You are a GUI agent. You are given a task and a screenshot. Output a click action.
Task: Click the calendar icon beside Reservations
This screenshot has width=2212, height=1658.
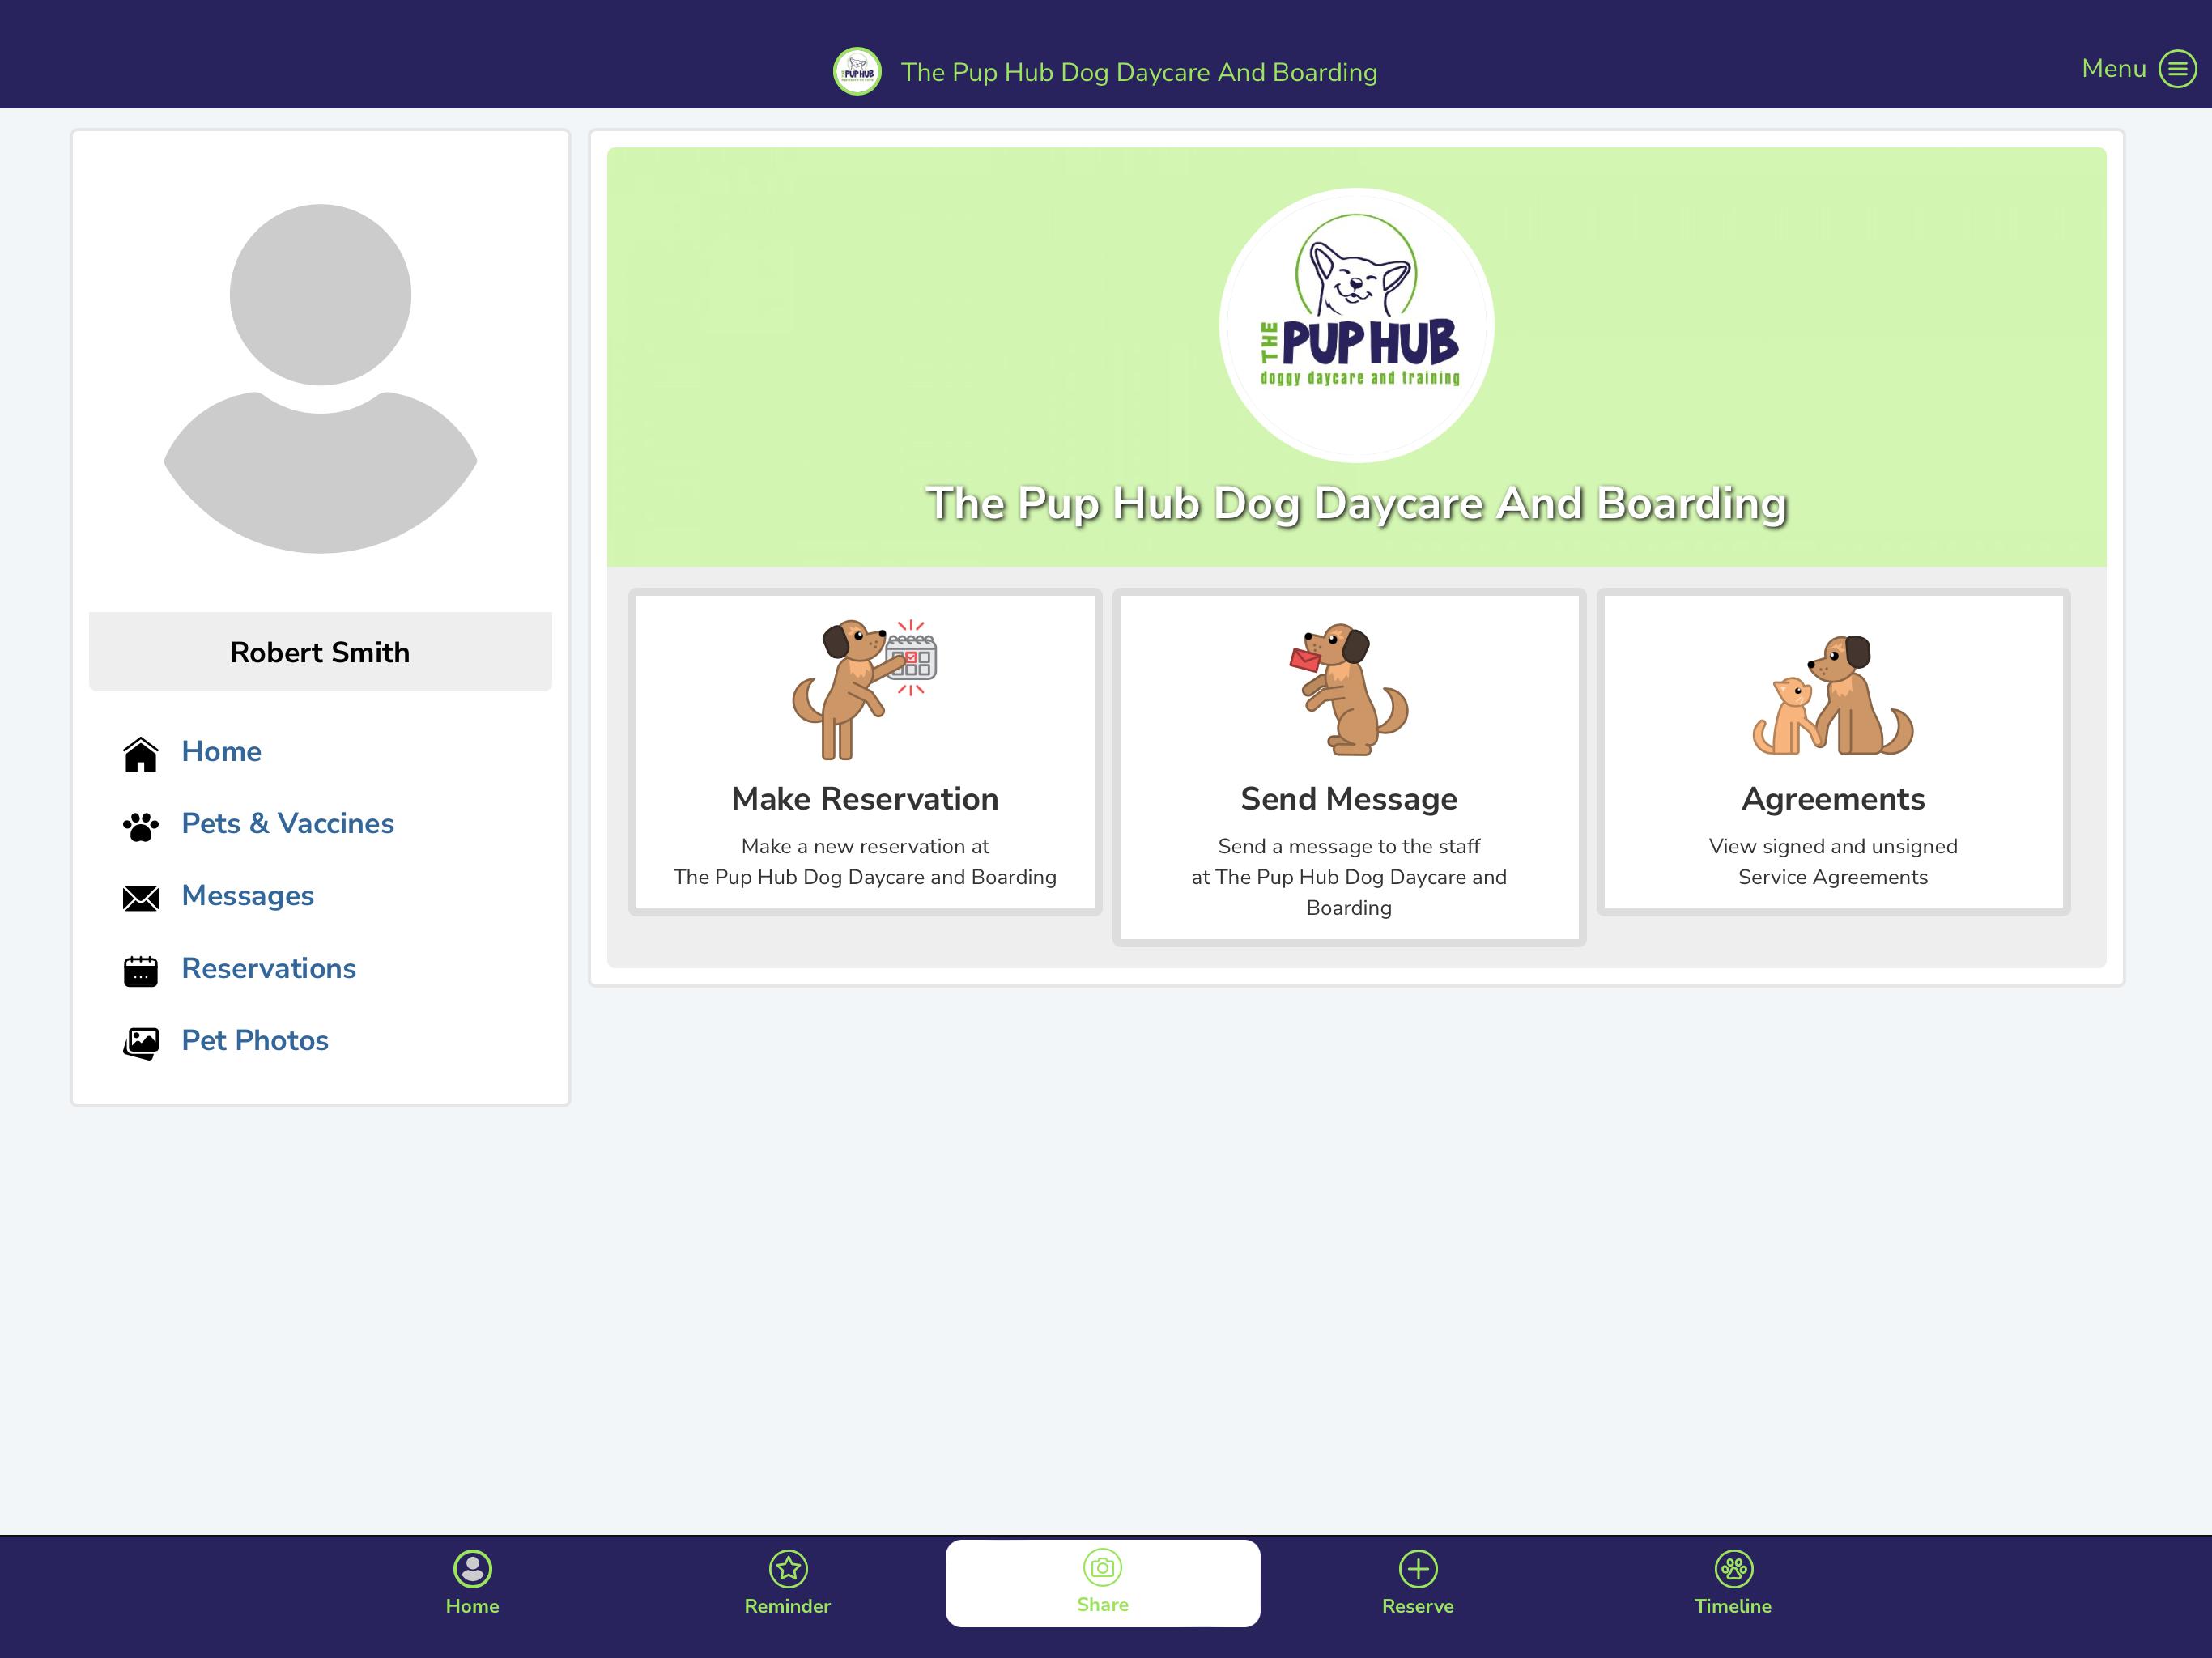(x=141, y=970)
